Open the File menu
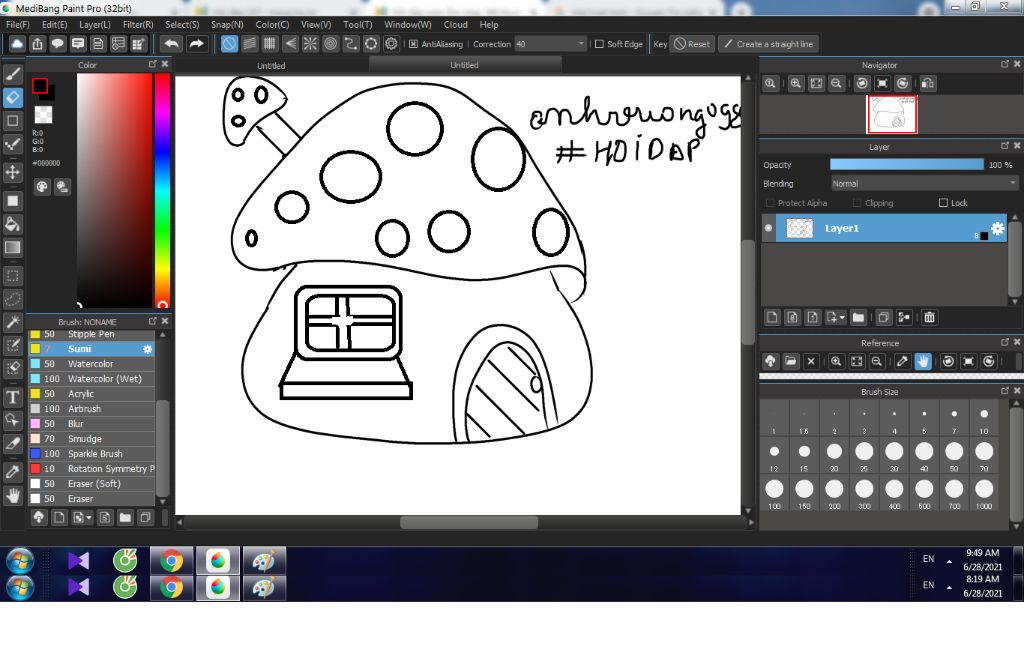The image size is (1024, 661). tap(18, 24)
